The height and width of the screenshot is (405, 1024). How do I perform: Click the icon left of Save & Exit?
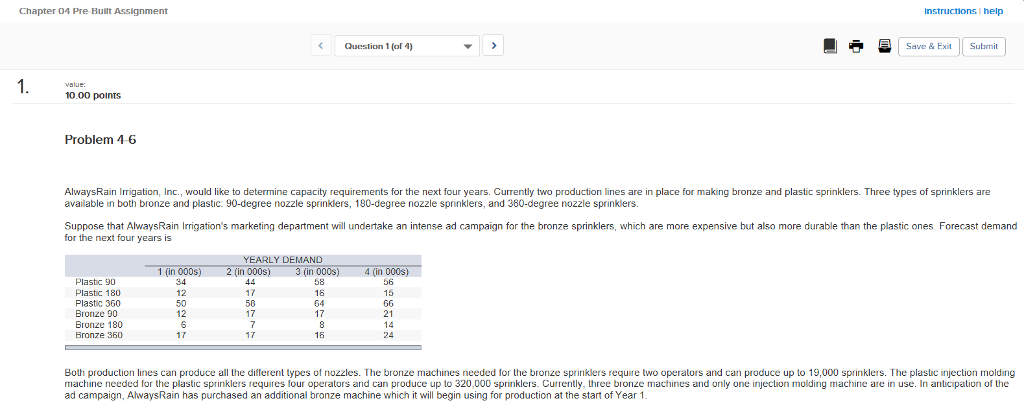884,46
